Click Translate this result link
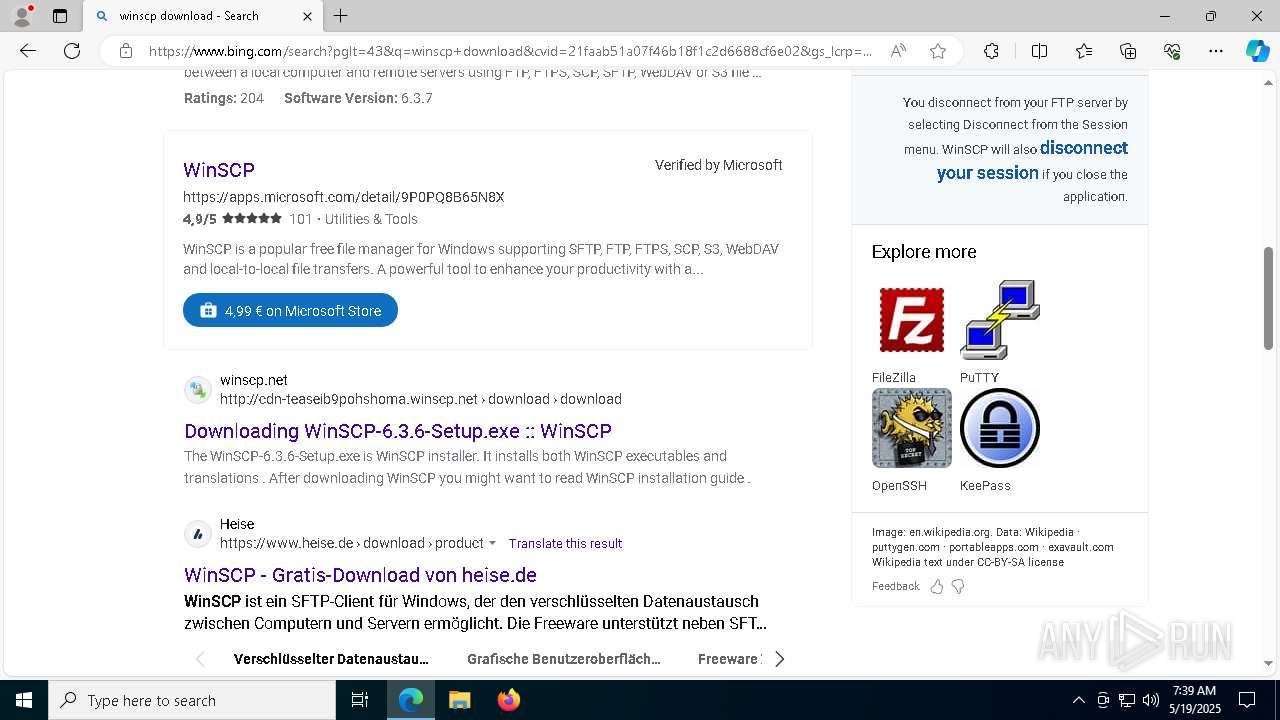 click(x=565, y=543)
